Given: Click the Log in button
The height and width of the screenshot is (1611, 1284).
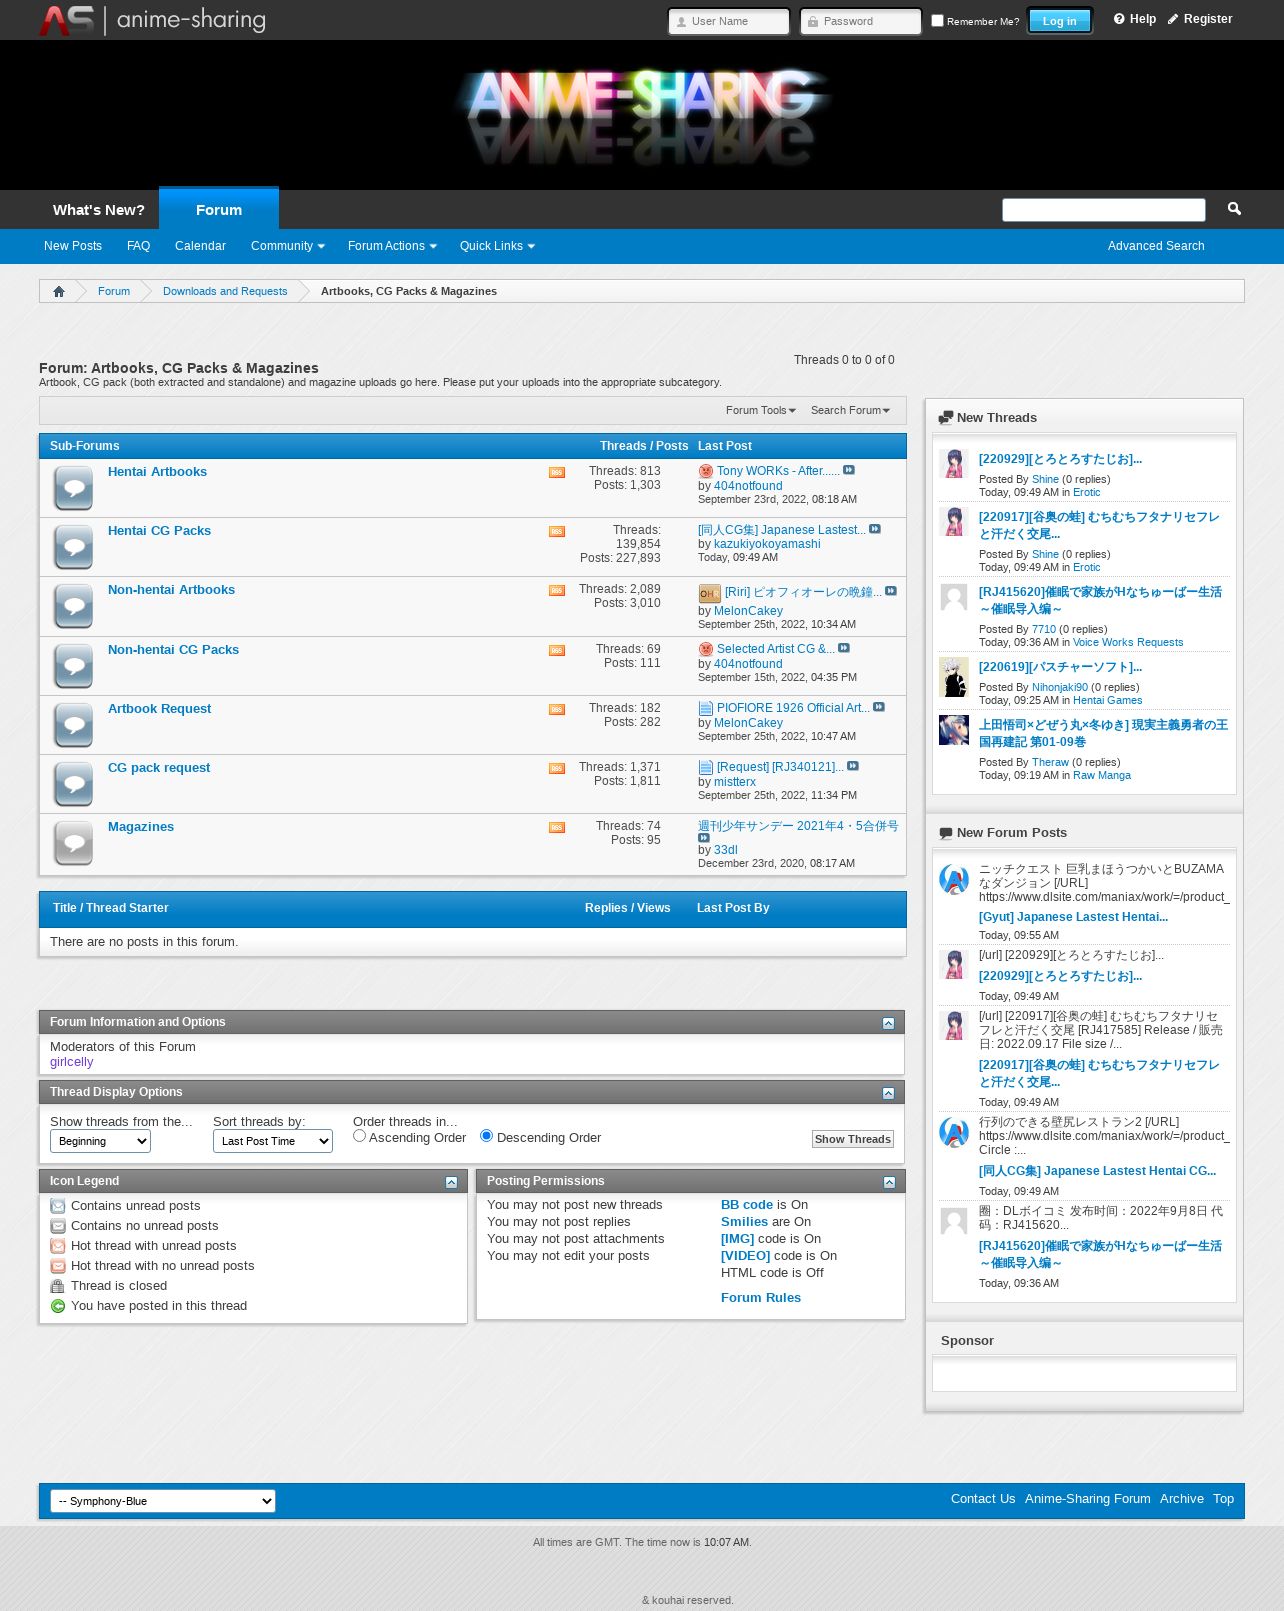Looking at the screenshot, I should pos(1060,21).
